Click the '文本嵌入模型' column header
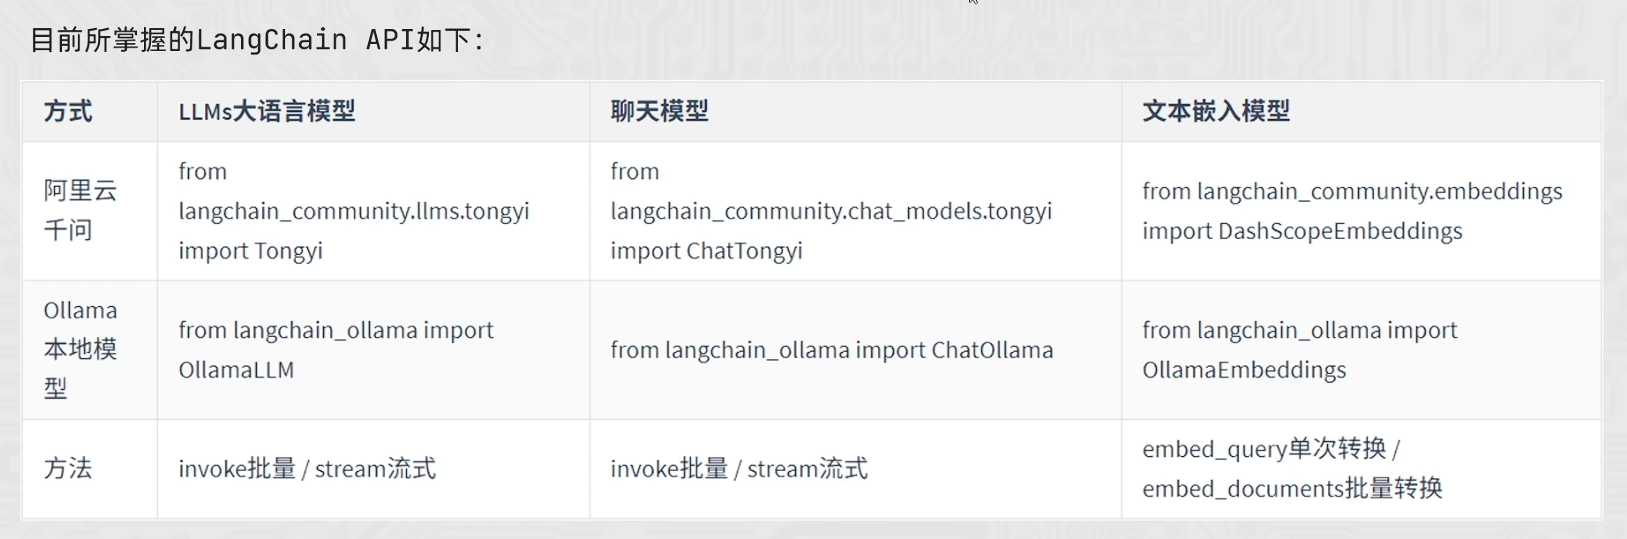The image size is (1627, 539). (x=1216, y=111)
